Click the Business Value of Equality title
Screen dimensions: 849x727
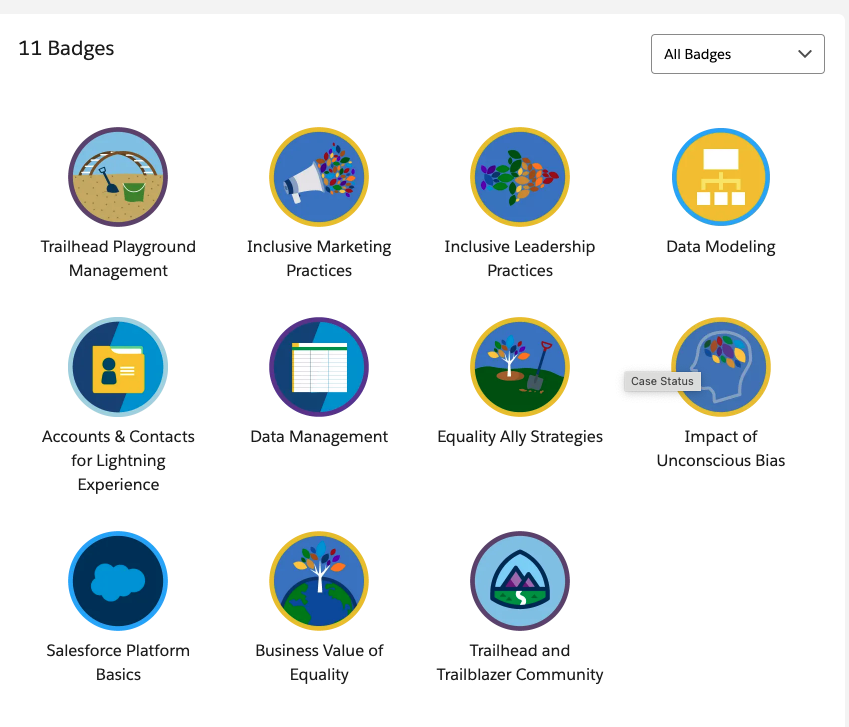319,662
